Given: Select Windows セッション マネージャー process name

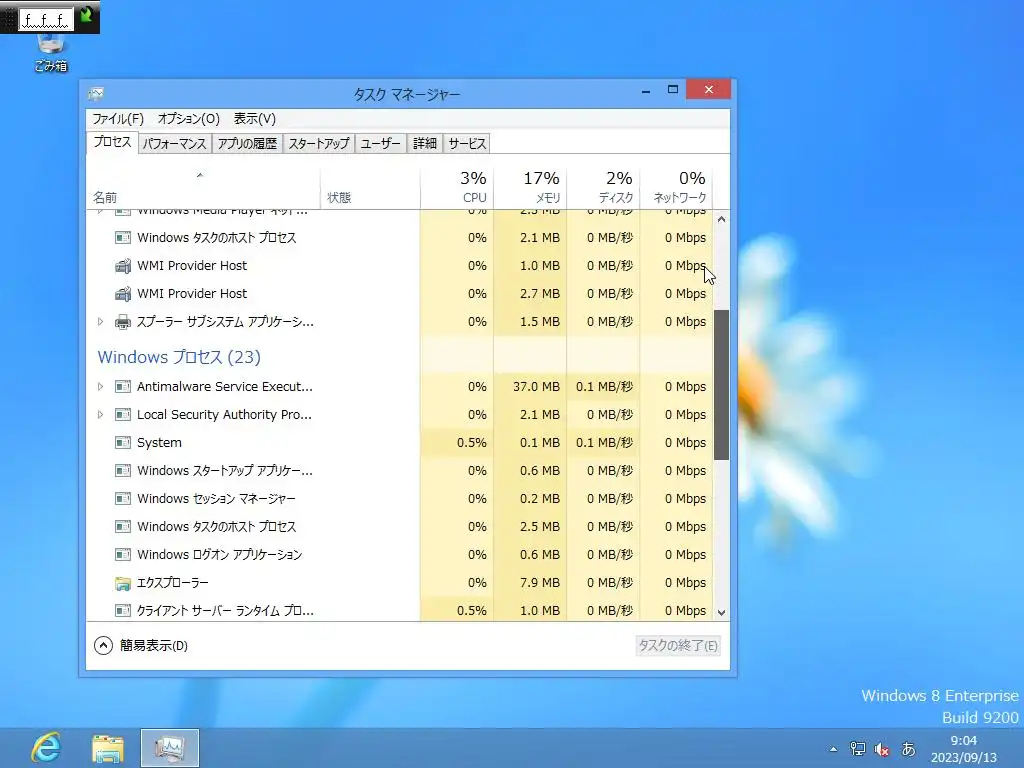Looking at the screenshot, I should click(x=216, y=499).
